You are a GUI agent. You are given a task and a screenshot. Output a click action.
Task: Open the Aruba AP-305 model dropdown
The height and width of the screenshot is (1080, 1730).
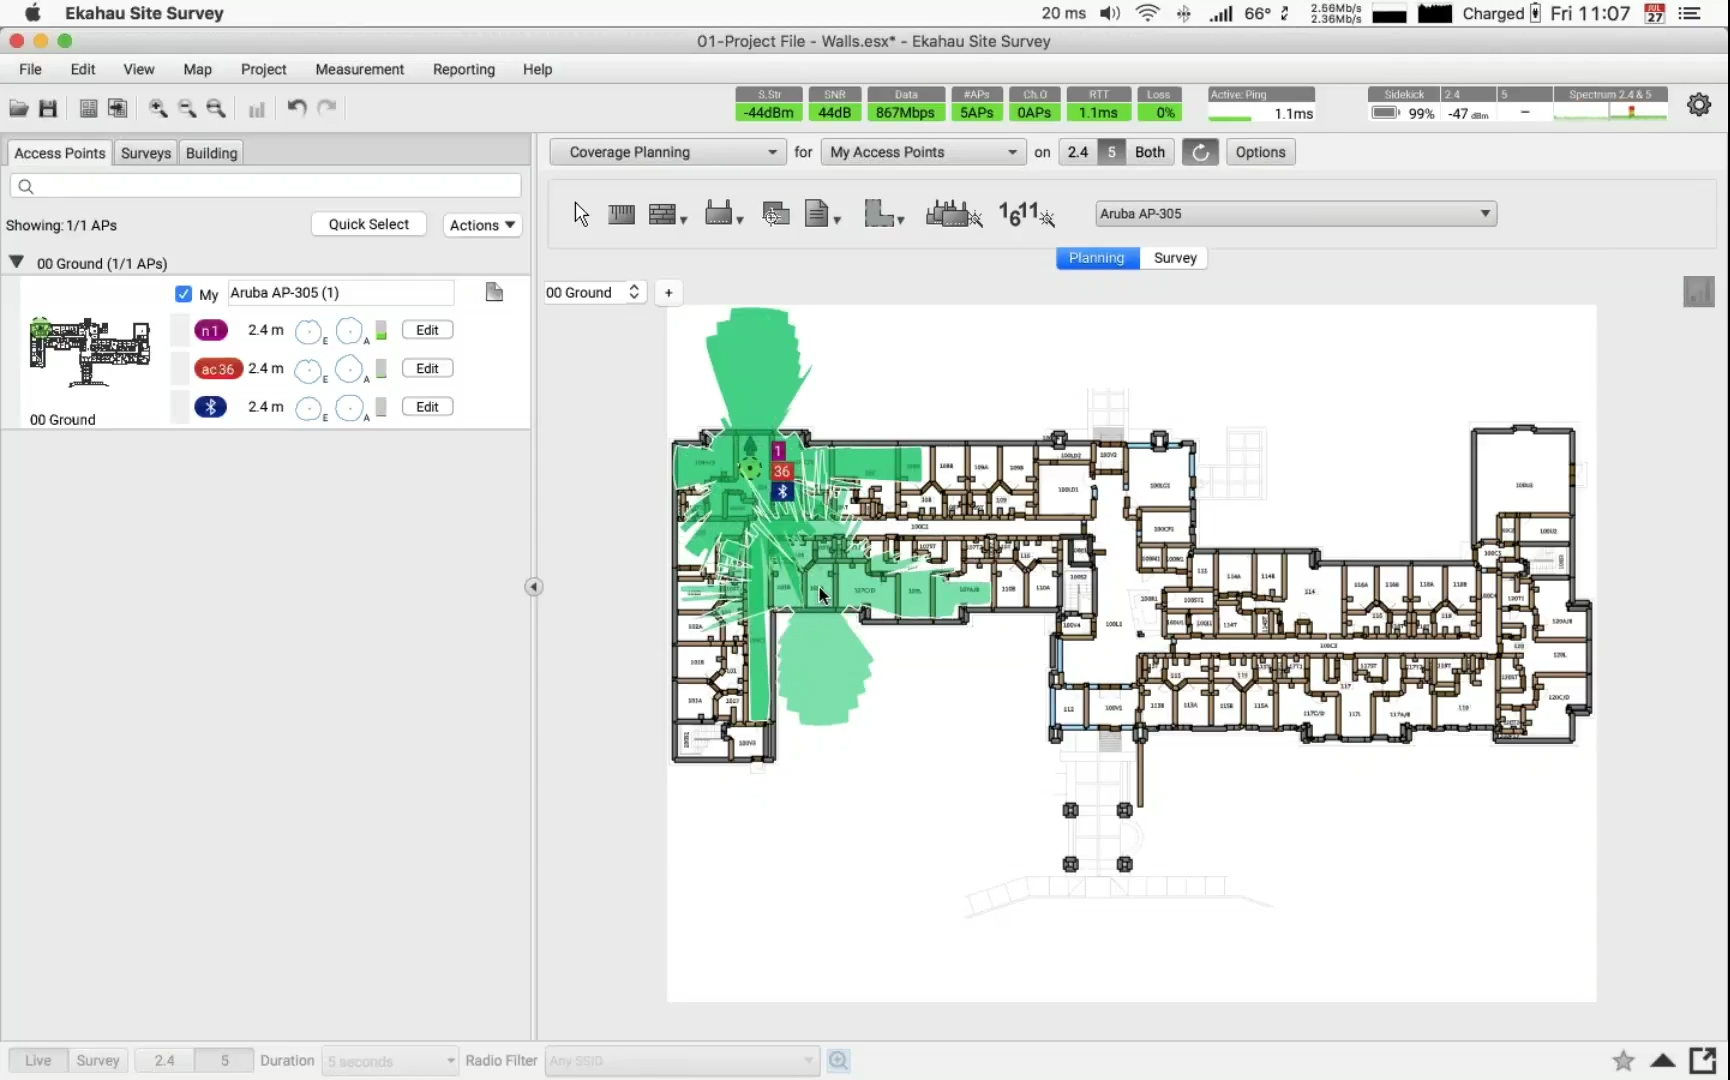(x=1296, y=214)
